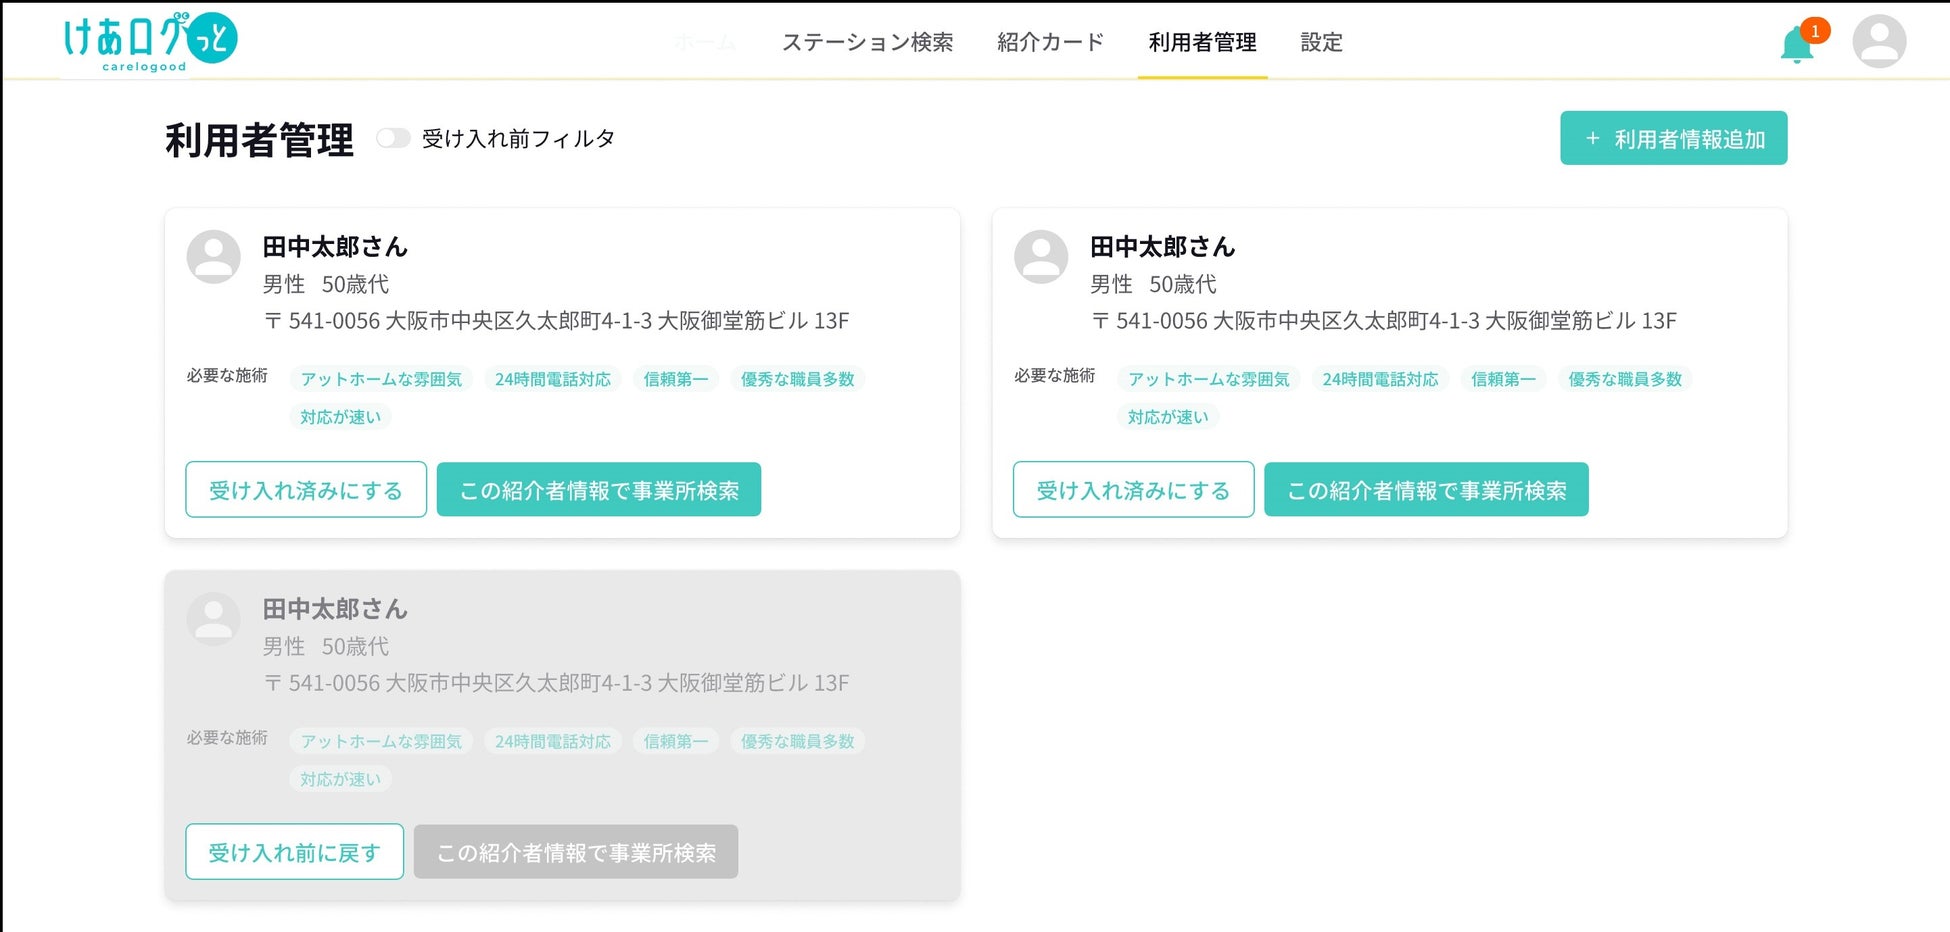Open the notification bell

pyautogui.click(x=1797, y=45)
